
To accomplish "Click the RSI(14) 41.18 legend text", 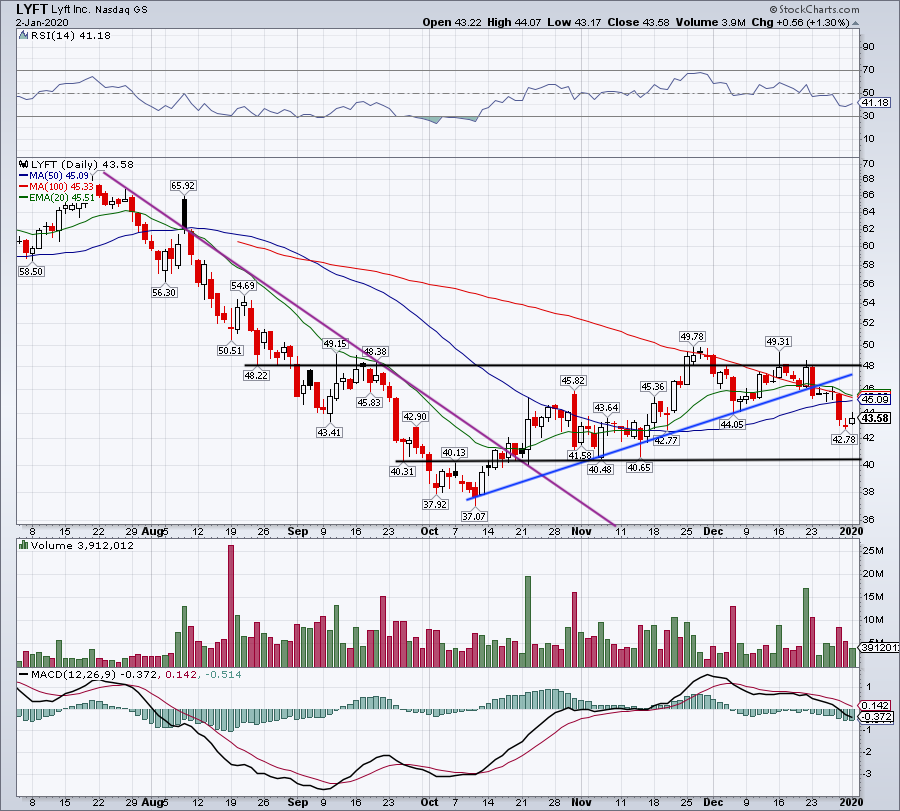I will [70, 36].
